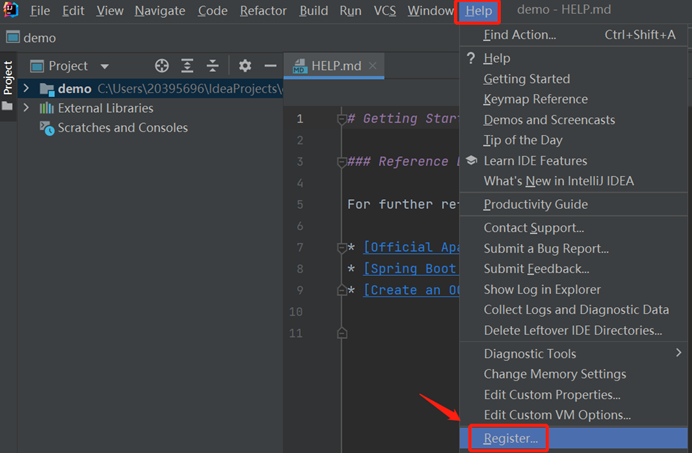Show Tip of the Day
The width and height of the screenshot is (692, 453).
[574, 140]
